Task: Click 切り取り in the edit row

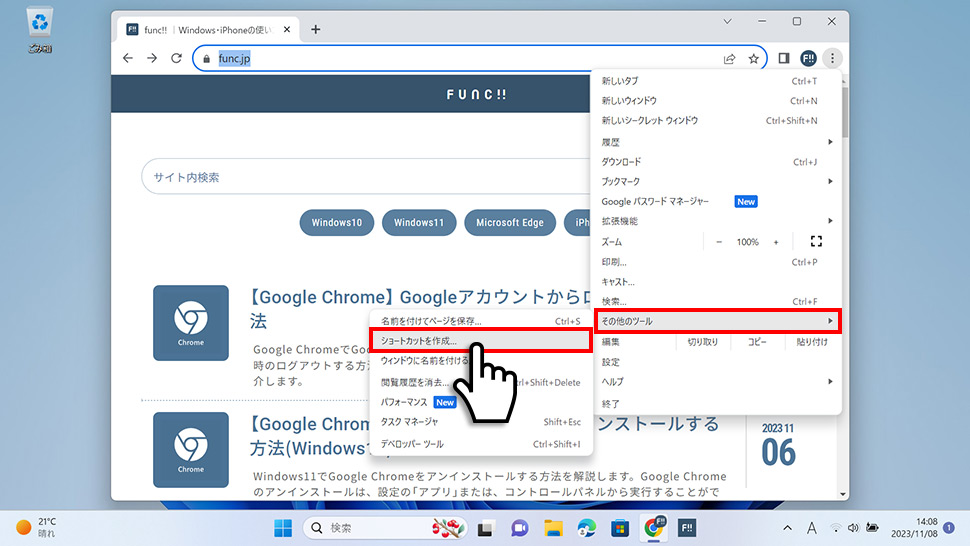Action: pos(703,342)
